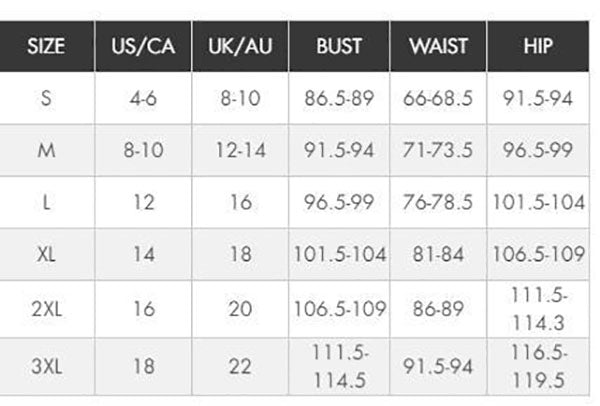Click the 2XL size label
This screenshot has width=600, height=406.
pyautogui.click(x=46, y=309)
